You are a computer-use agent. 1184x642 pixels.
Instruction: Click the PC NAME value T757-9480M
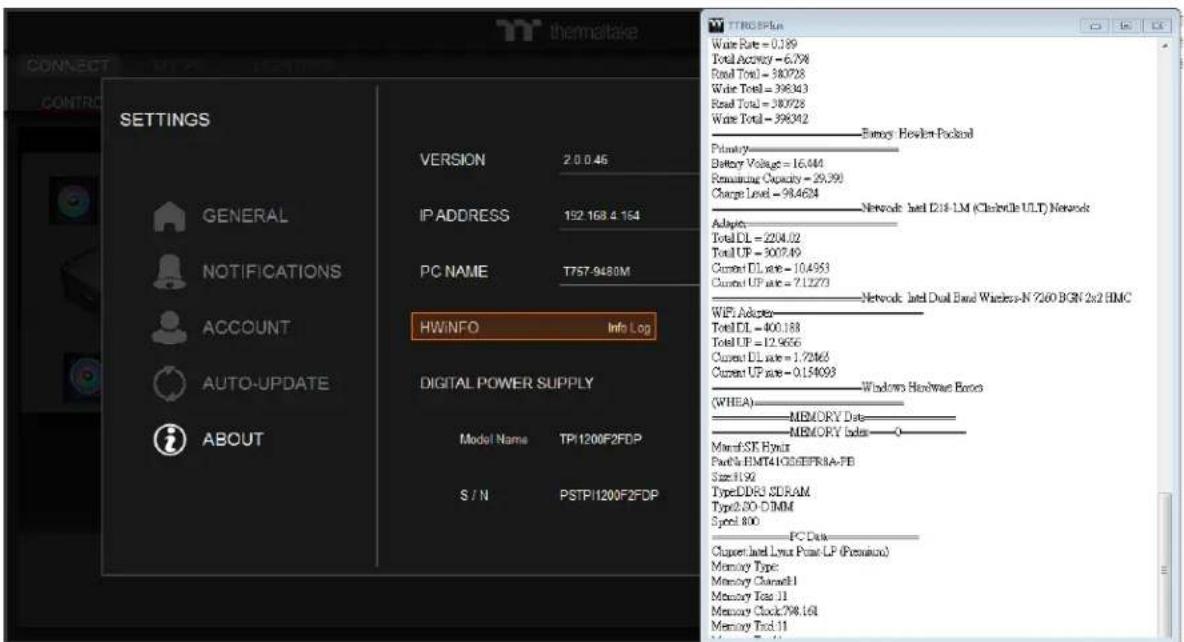point(596,272)
